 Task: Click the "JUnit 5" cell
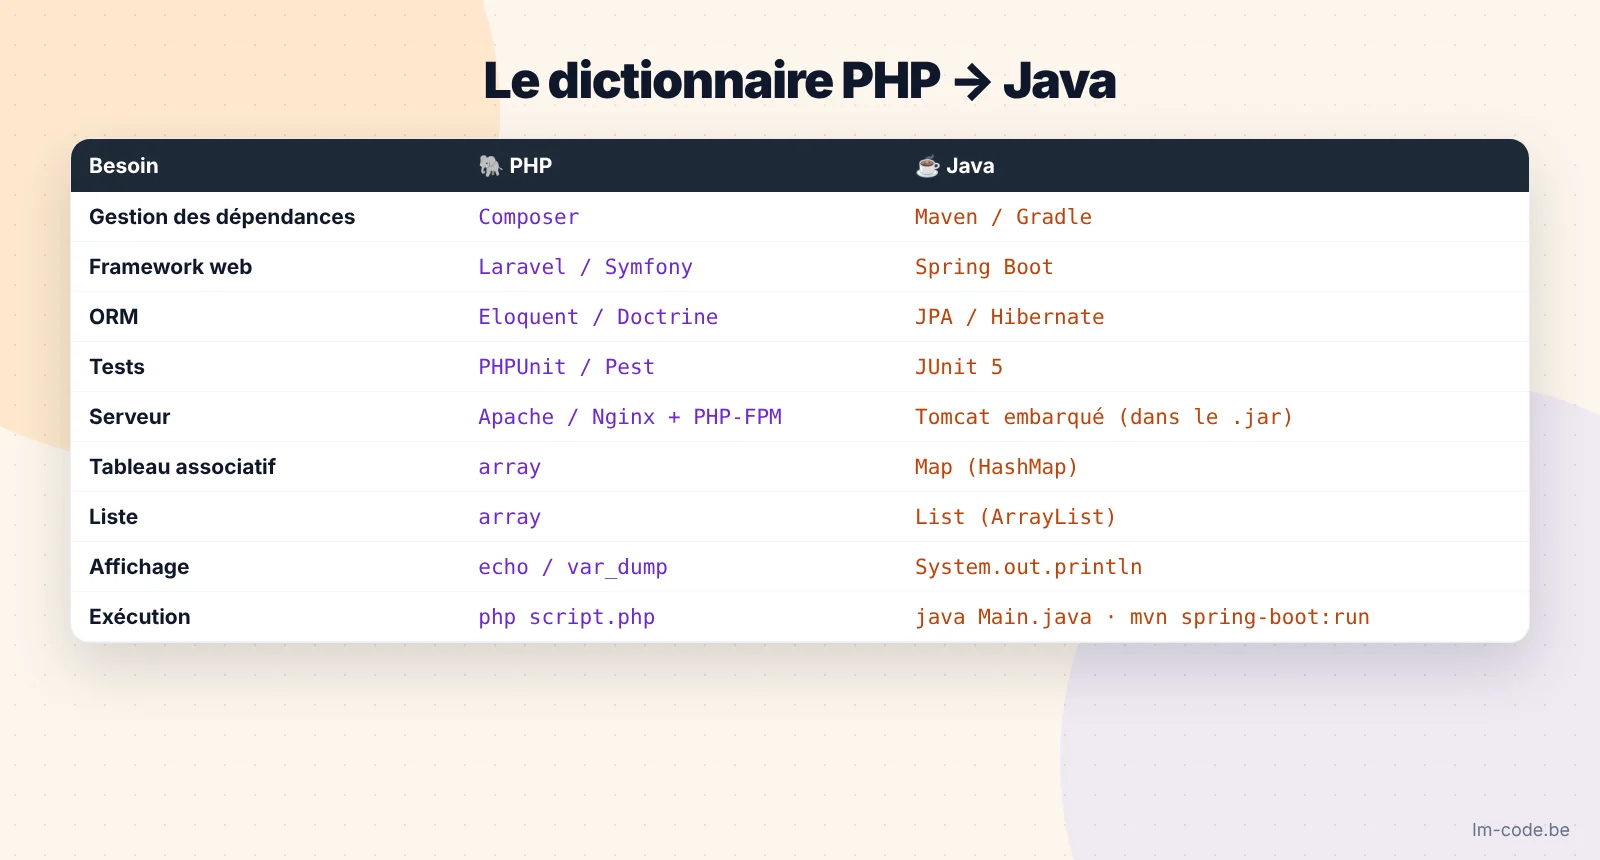(x=959, y=367)
